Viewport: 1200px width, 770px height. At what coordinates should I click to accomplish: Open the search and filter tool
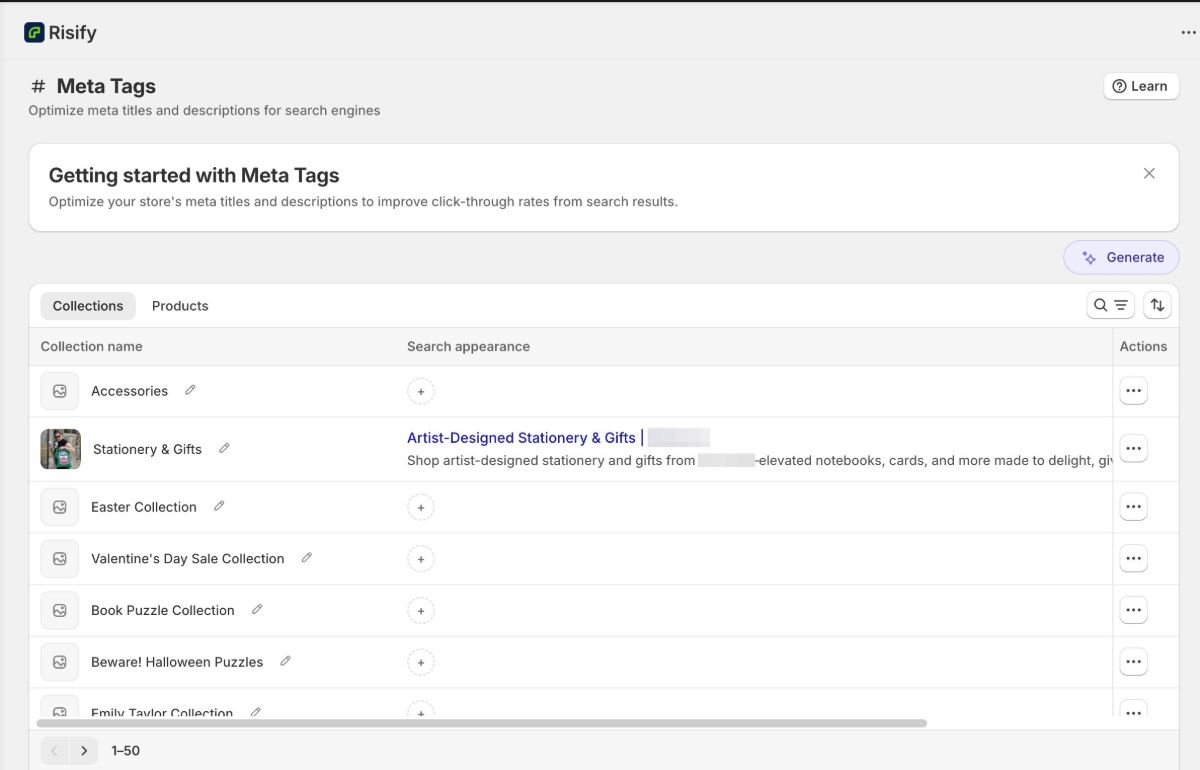click(1110, 305)
